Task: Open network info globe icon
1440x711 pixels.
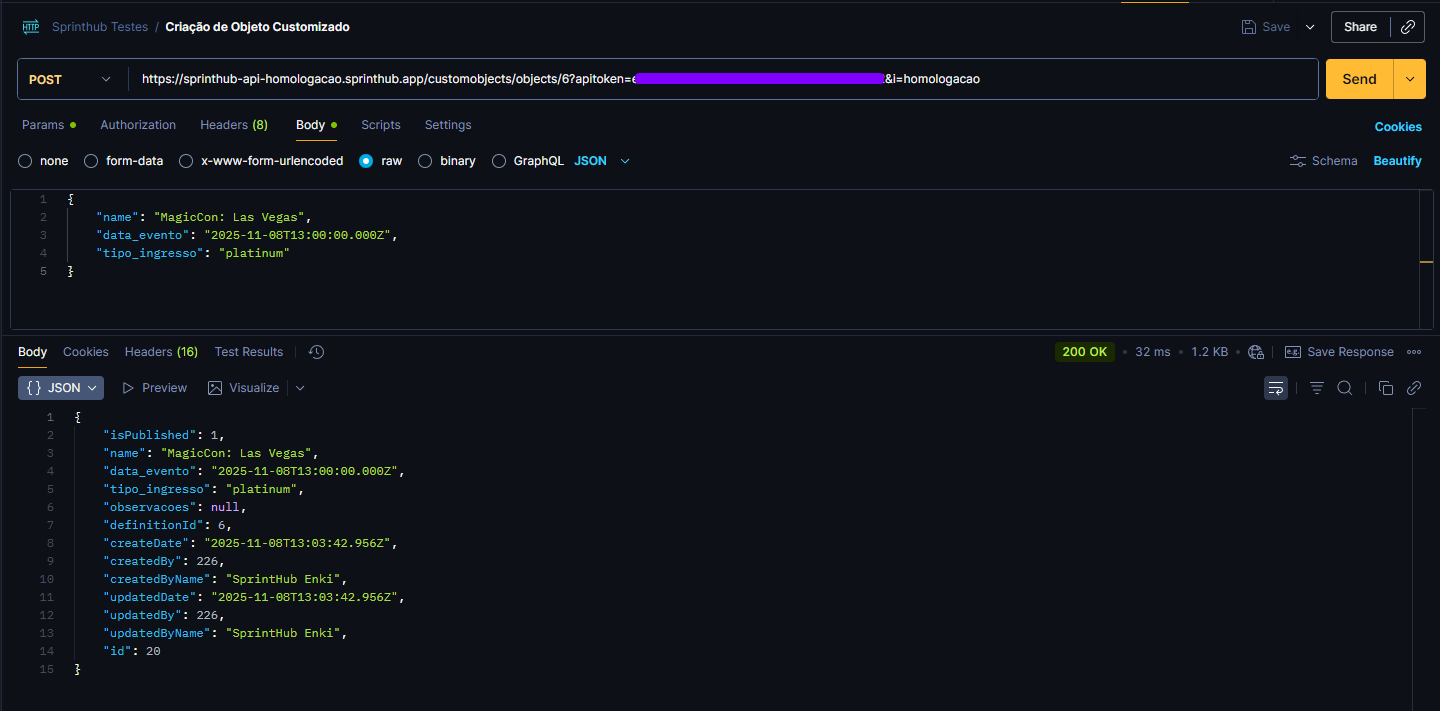Action: point(1256,352)
